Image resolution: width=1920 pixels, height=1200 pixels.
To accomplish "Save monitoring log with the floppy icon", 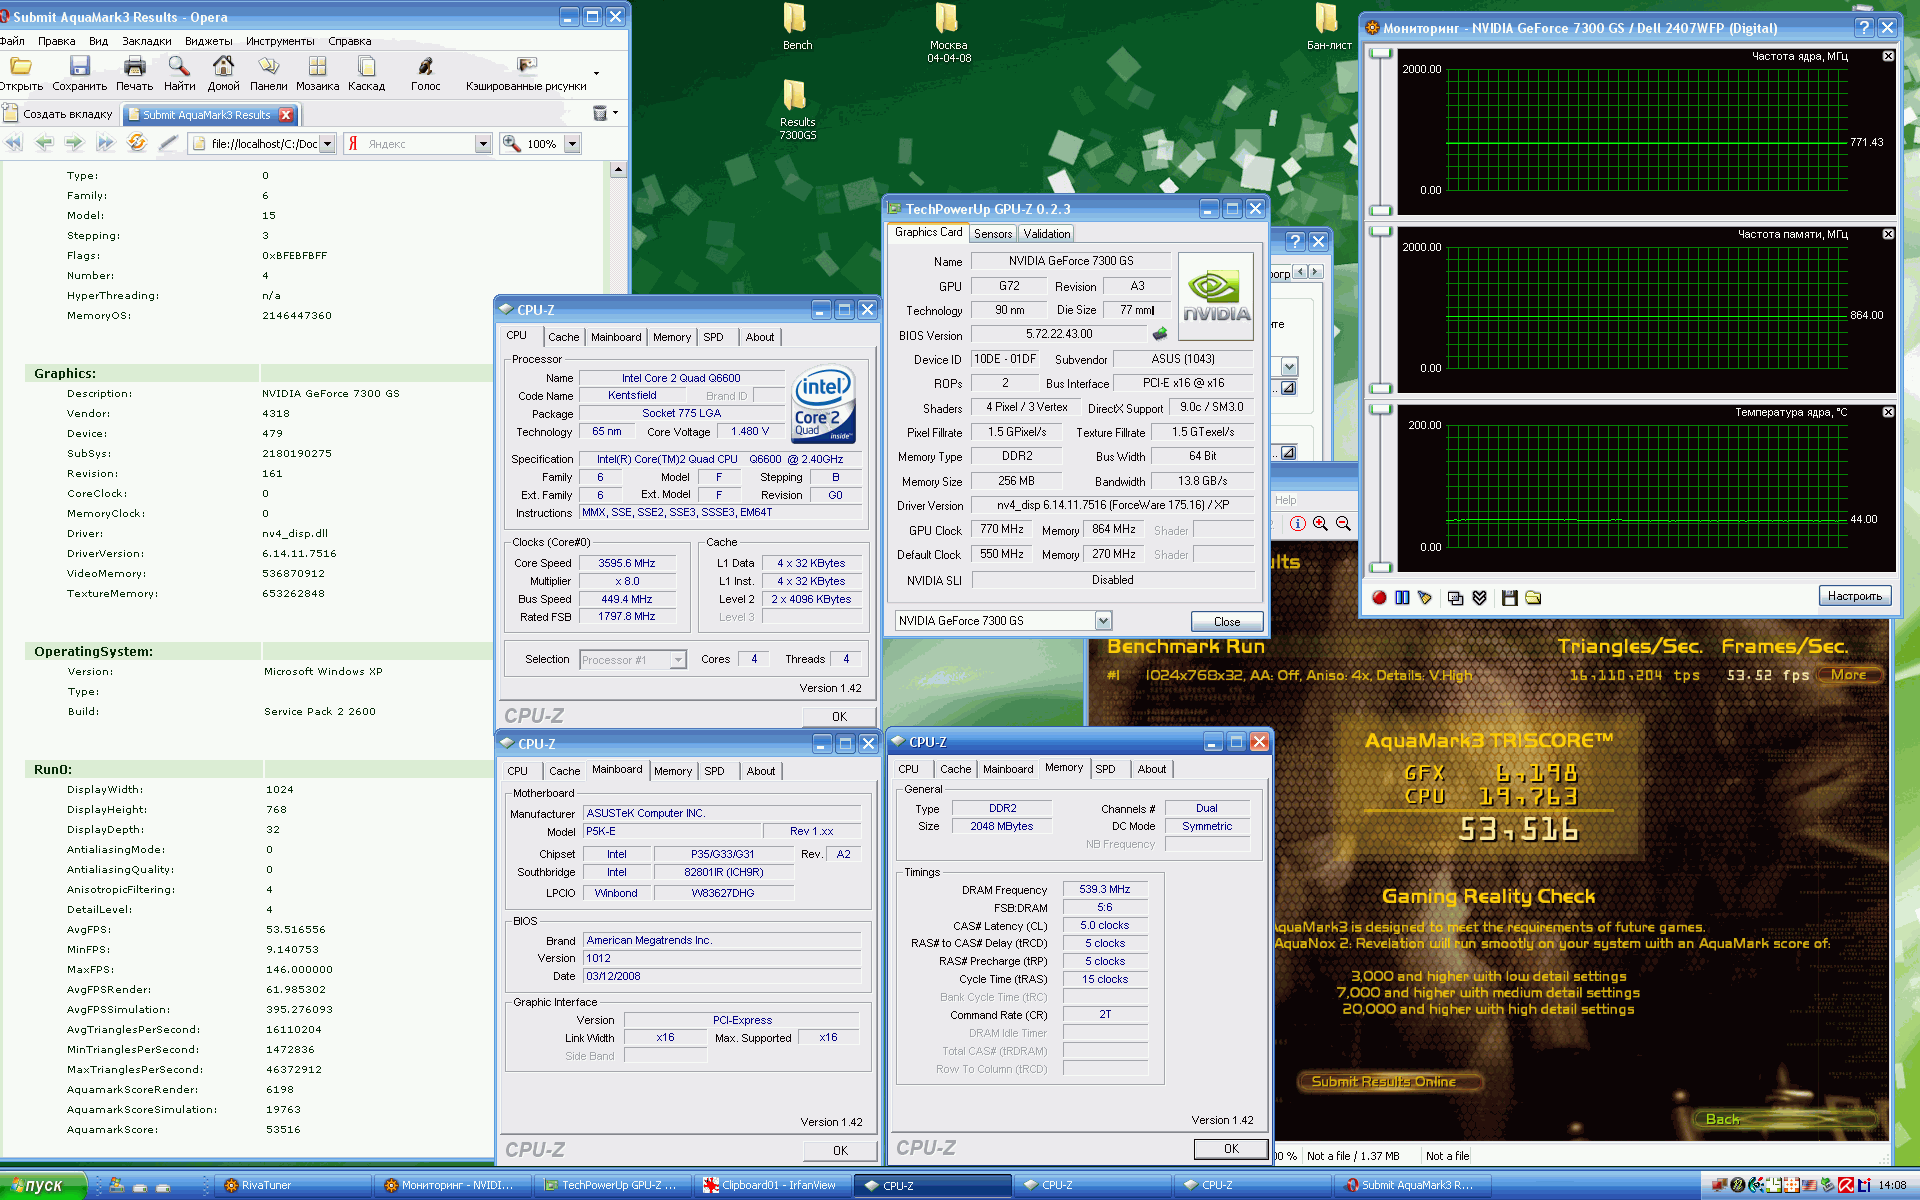I will [1510, 597].
